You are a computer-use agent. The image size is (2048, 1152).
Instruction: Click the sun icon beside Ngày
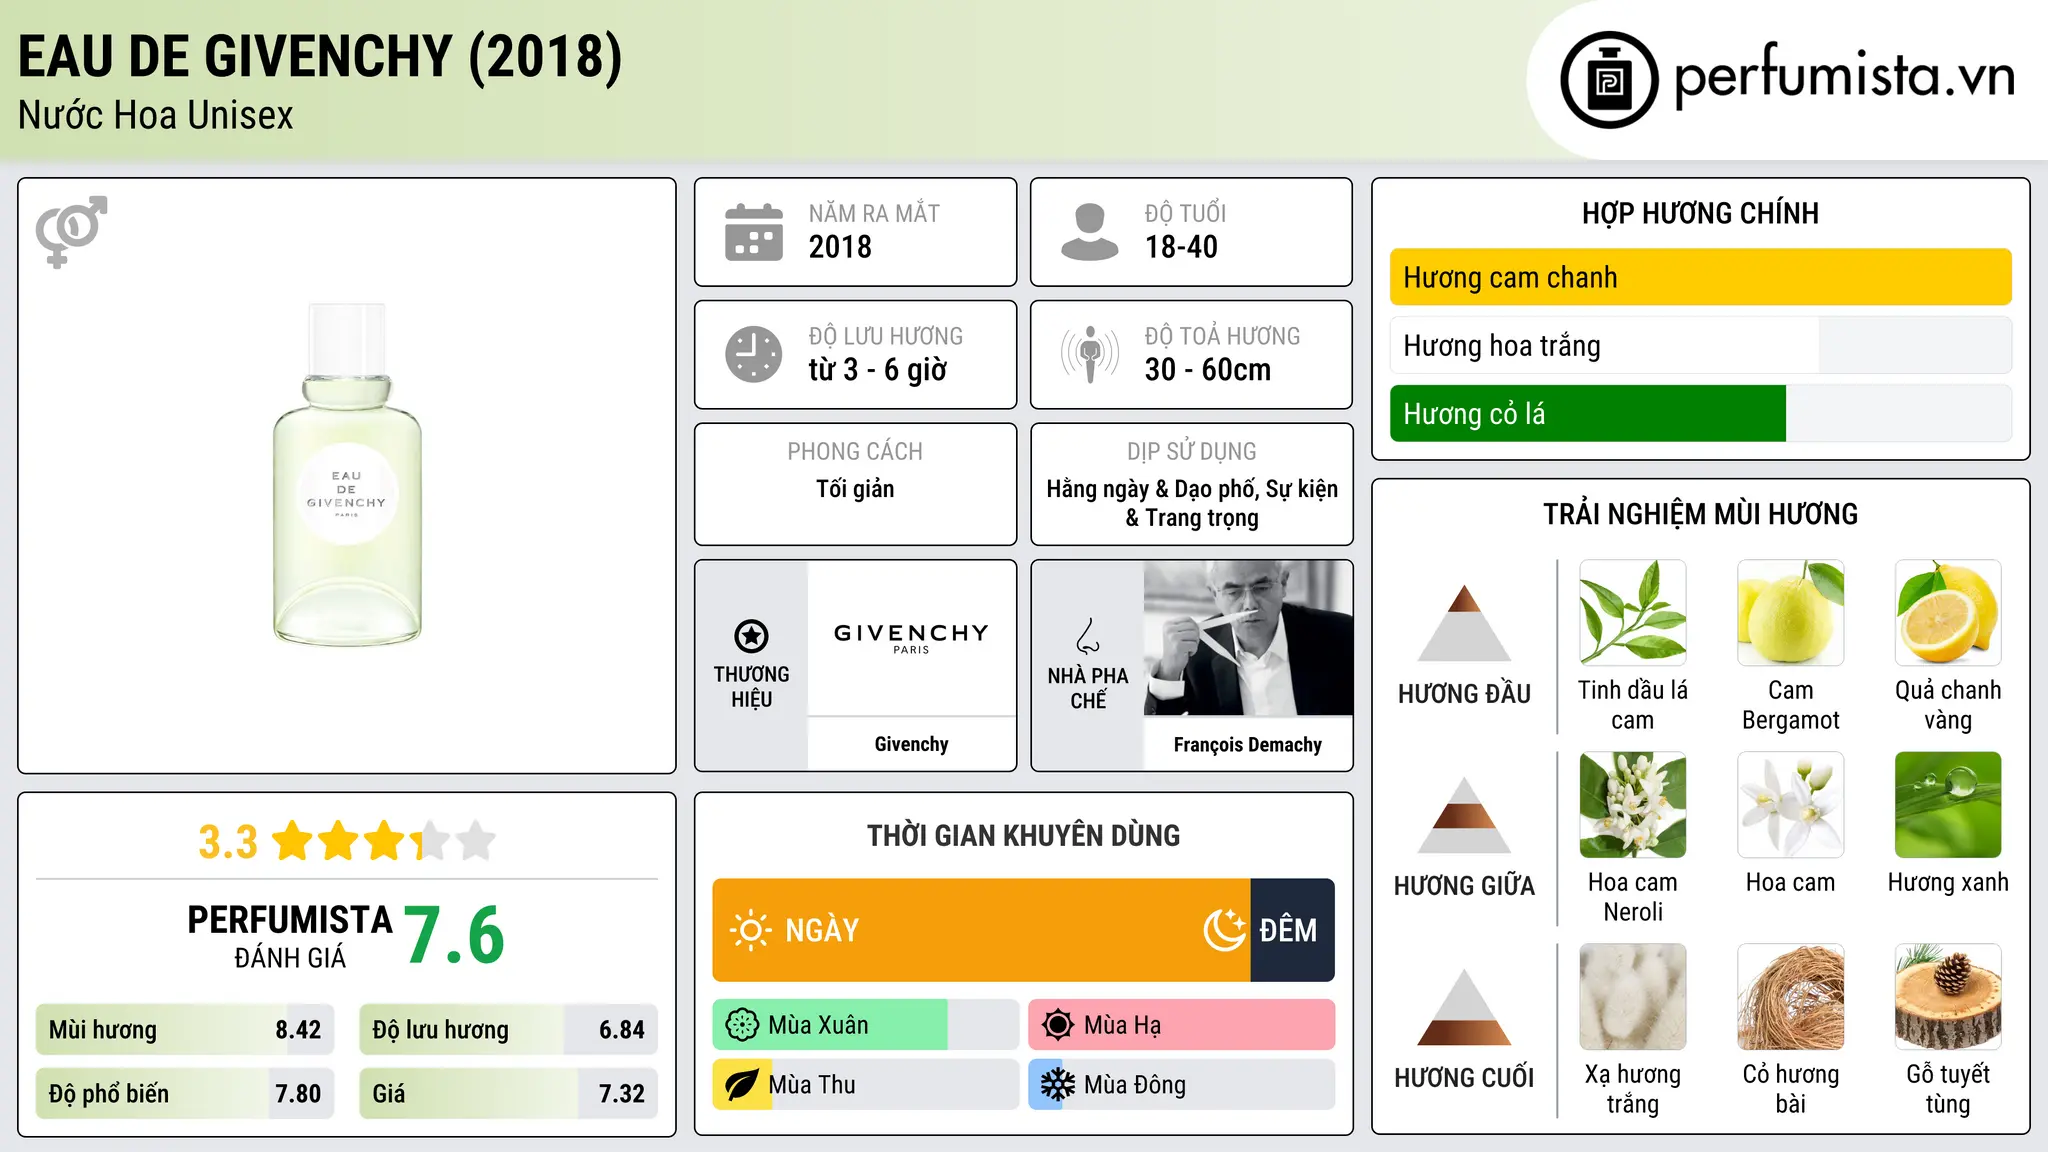[x=750, y=930]
